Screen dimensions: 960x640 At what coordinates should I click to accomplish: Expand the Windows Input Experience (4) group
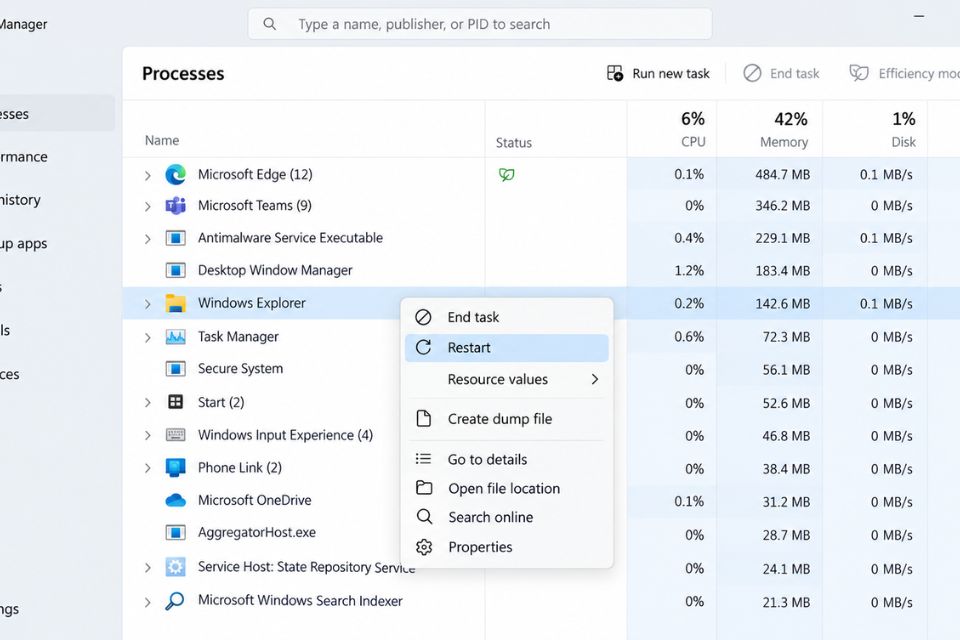pyautogui.click(x=148, y=436)
